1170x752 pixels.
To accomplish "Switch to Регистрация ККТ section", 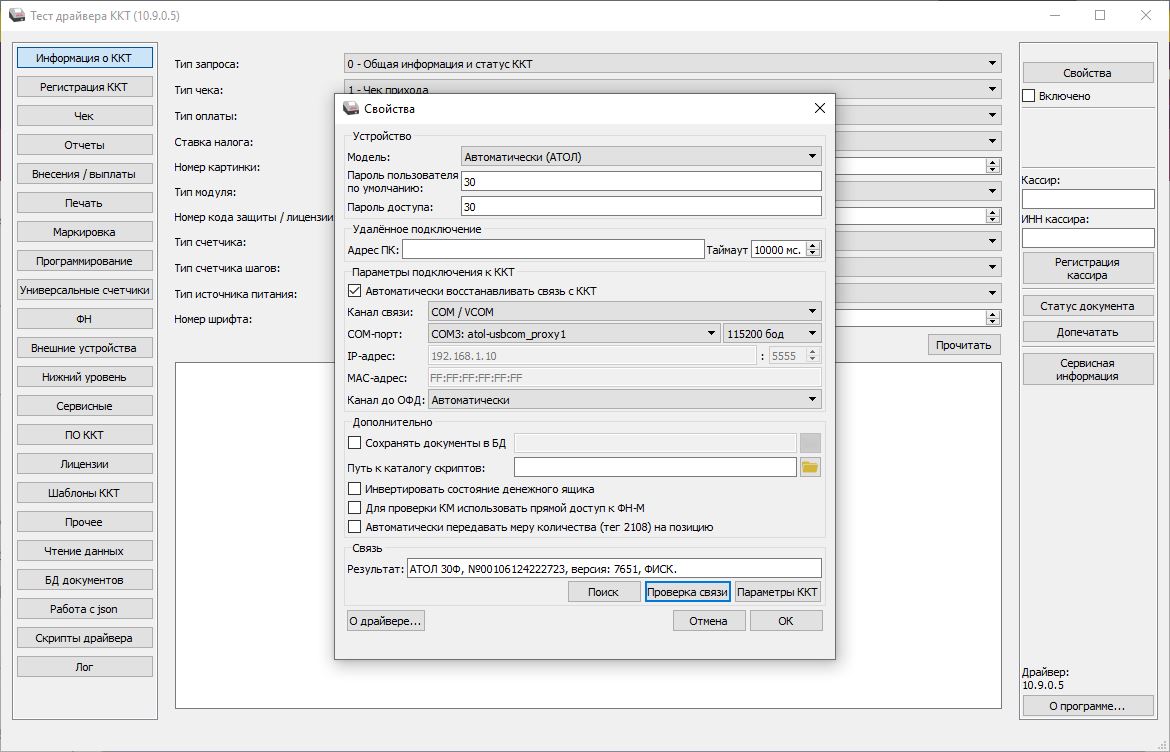I will point(84,87).
